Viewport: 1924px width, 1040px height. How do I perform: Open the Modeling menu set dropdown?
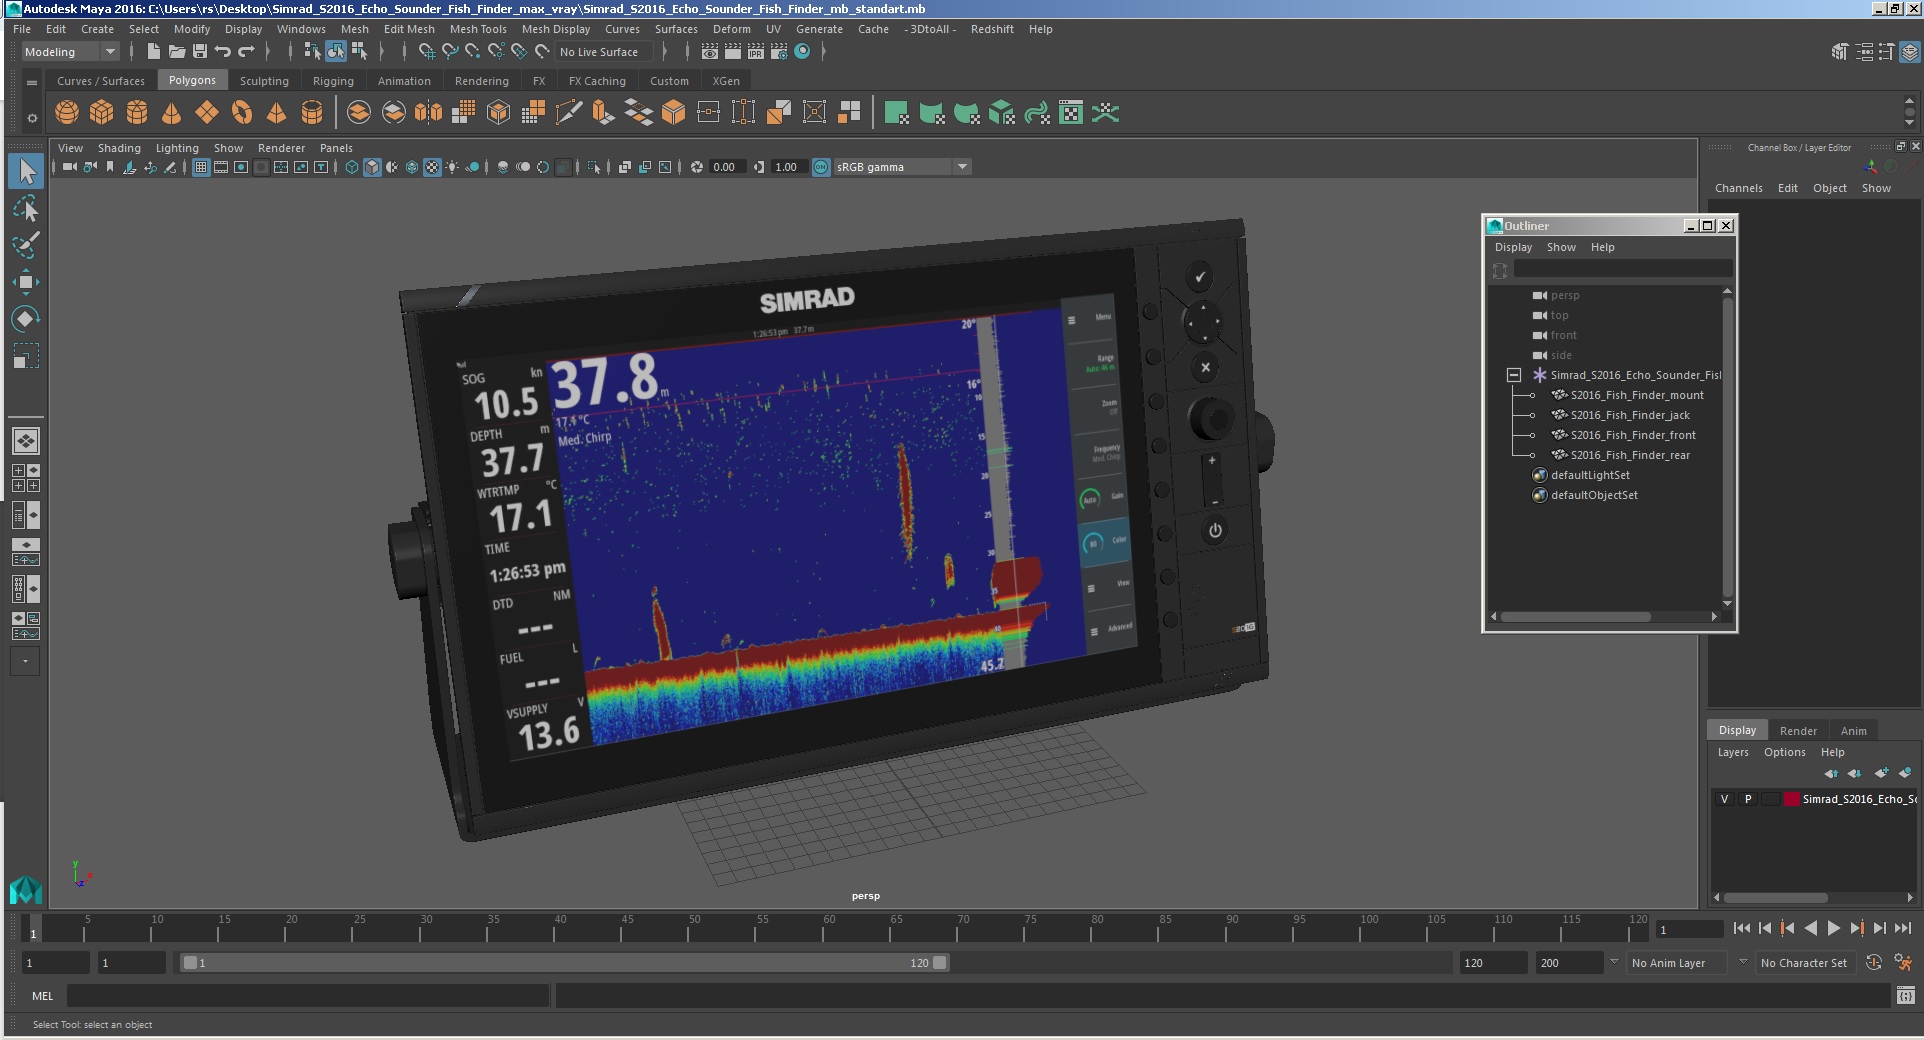(x=70, y=52)
